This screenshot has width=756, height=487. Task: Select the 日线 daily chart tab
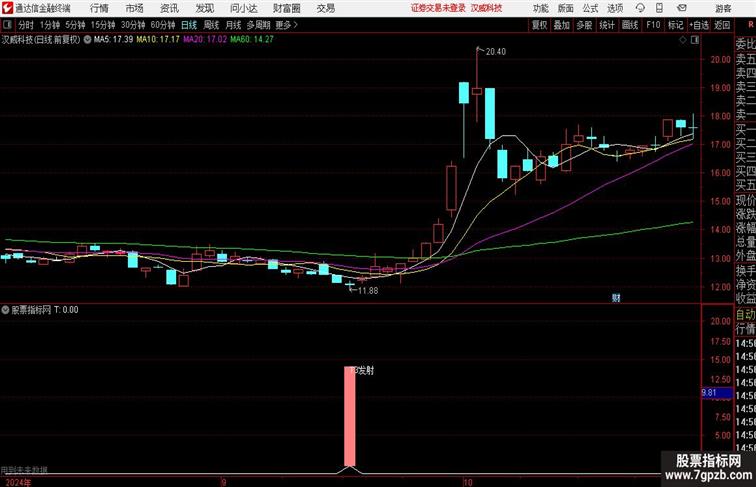point(189,25)
